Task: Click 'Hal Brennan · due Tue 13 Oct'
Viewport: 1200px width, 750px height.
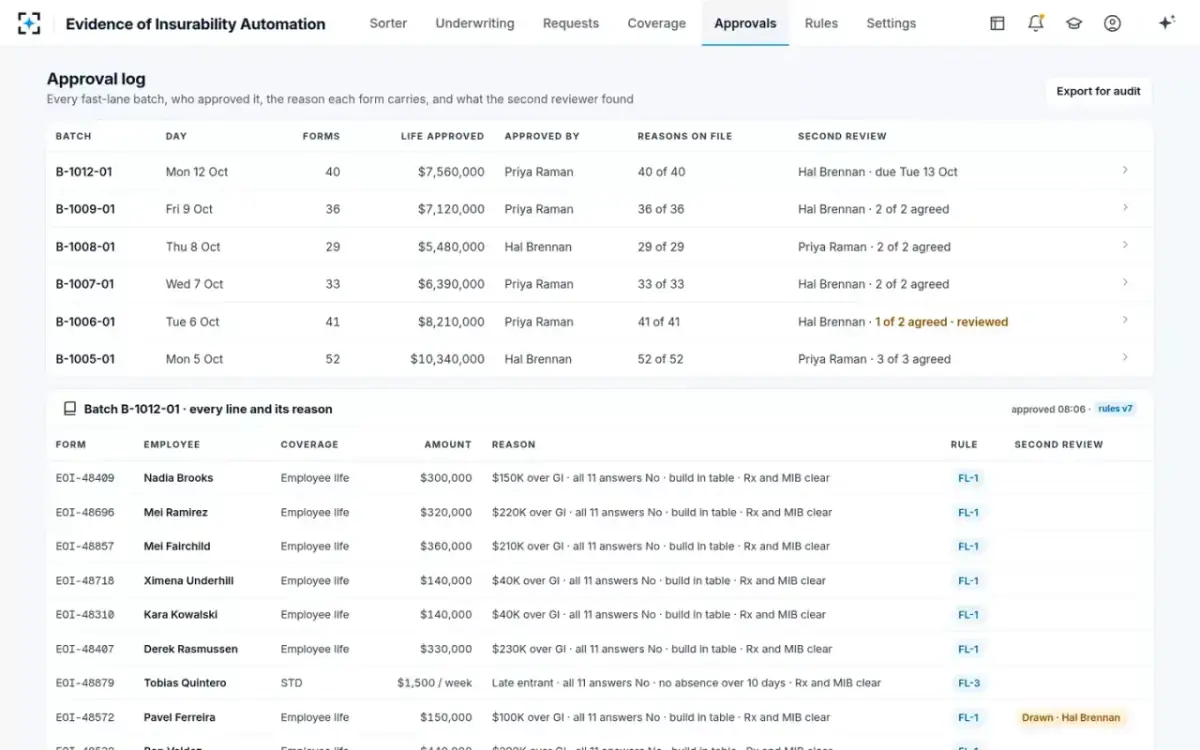Action: (878, 172)
